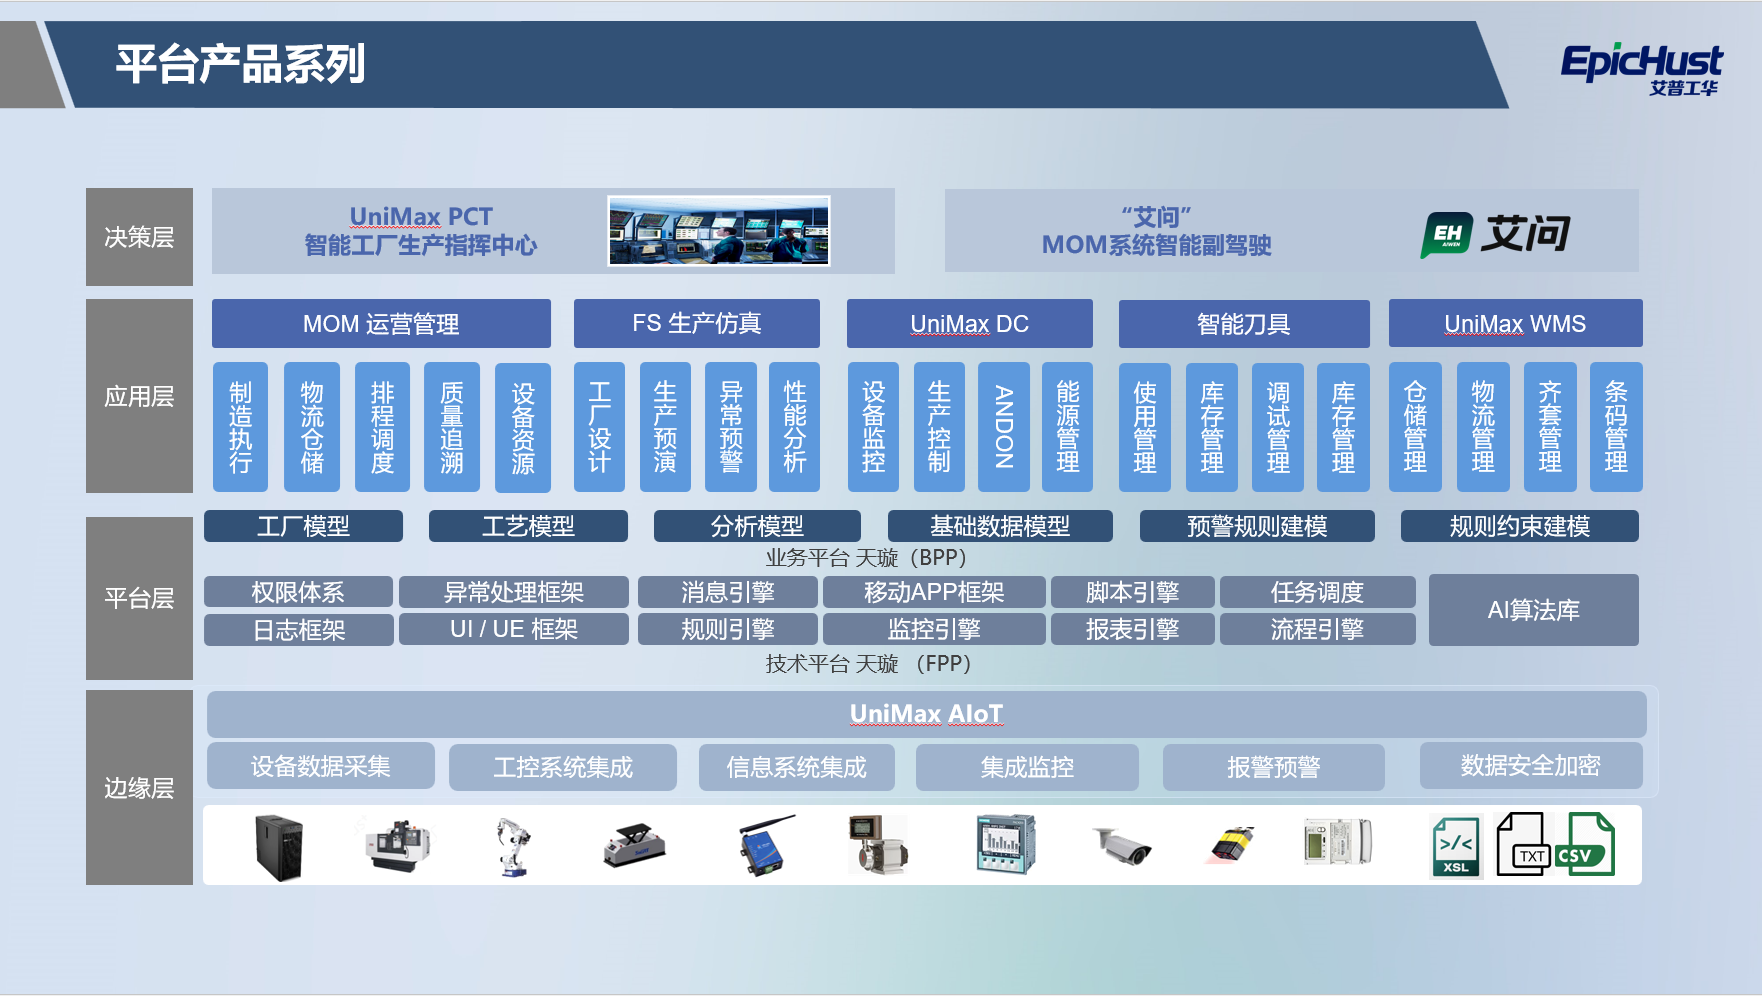Image resolution: width=1762 pixels, height=996 pixels.
Task: Click the 监控引擎 box
Action: [934, 629]
